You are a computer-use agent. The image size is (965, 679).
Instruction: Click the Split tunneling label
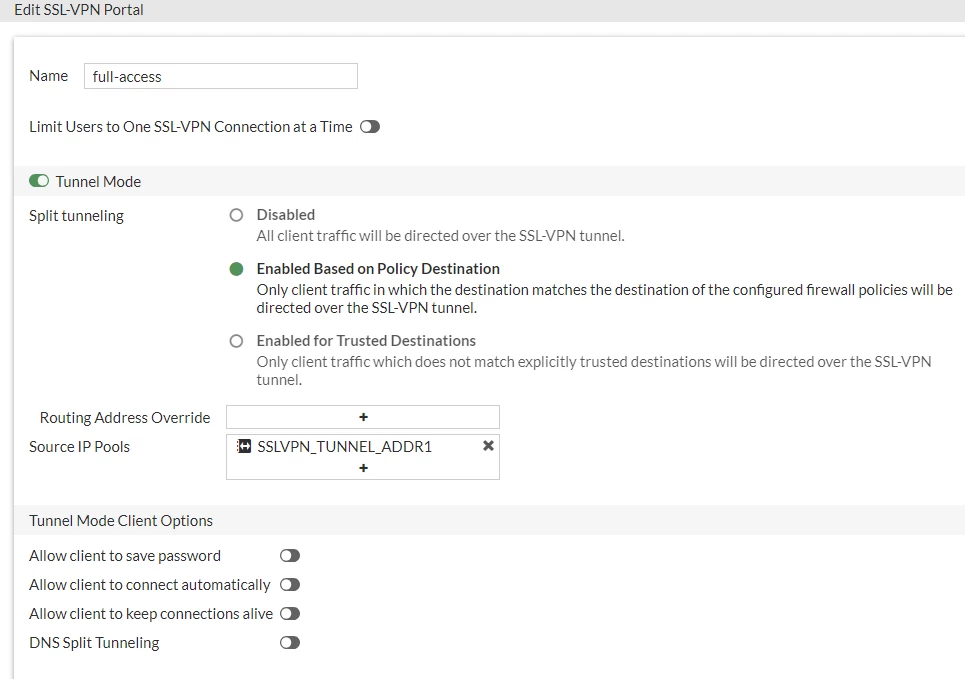coord(76,216)
